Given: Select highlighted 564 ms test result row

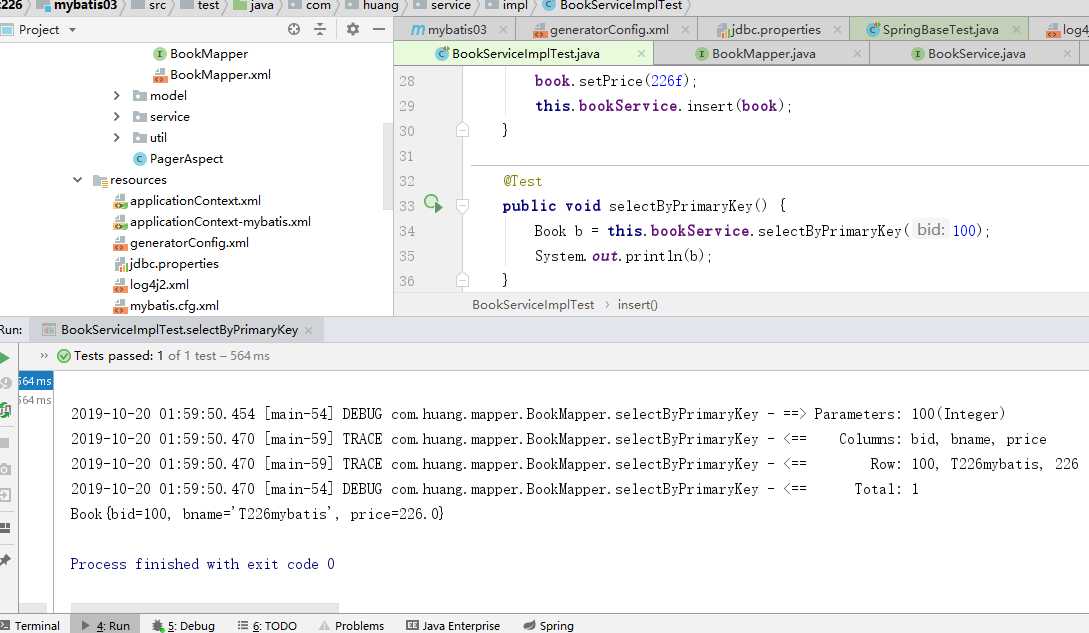Looking at the screenshot, I should [35, 381].
